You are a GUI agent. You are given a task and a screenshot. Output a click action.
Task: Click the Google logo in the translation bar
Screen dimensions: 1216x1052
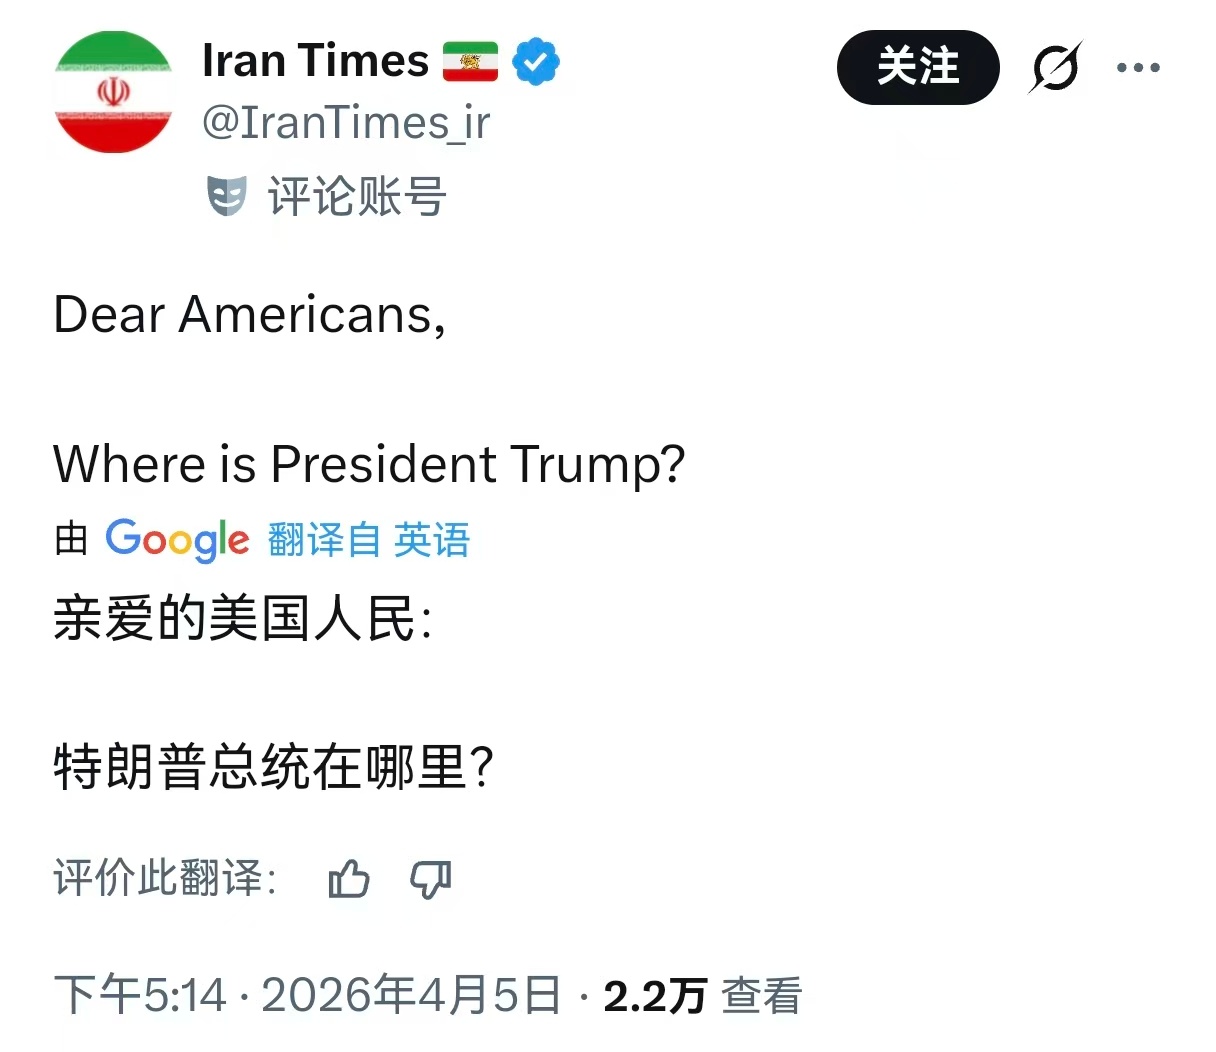[x=178, y=539]
